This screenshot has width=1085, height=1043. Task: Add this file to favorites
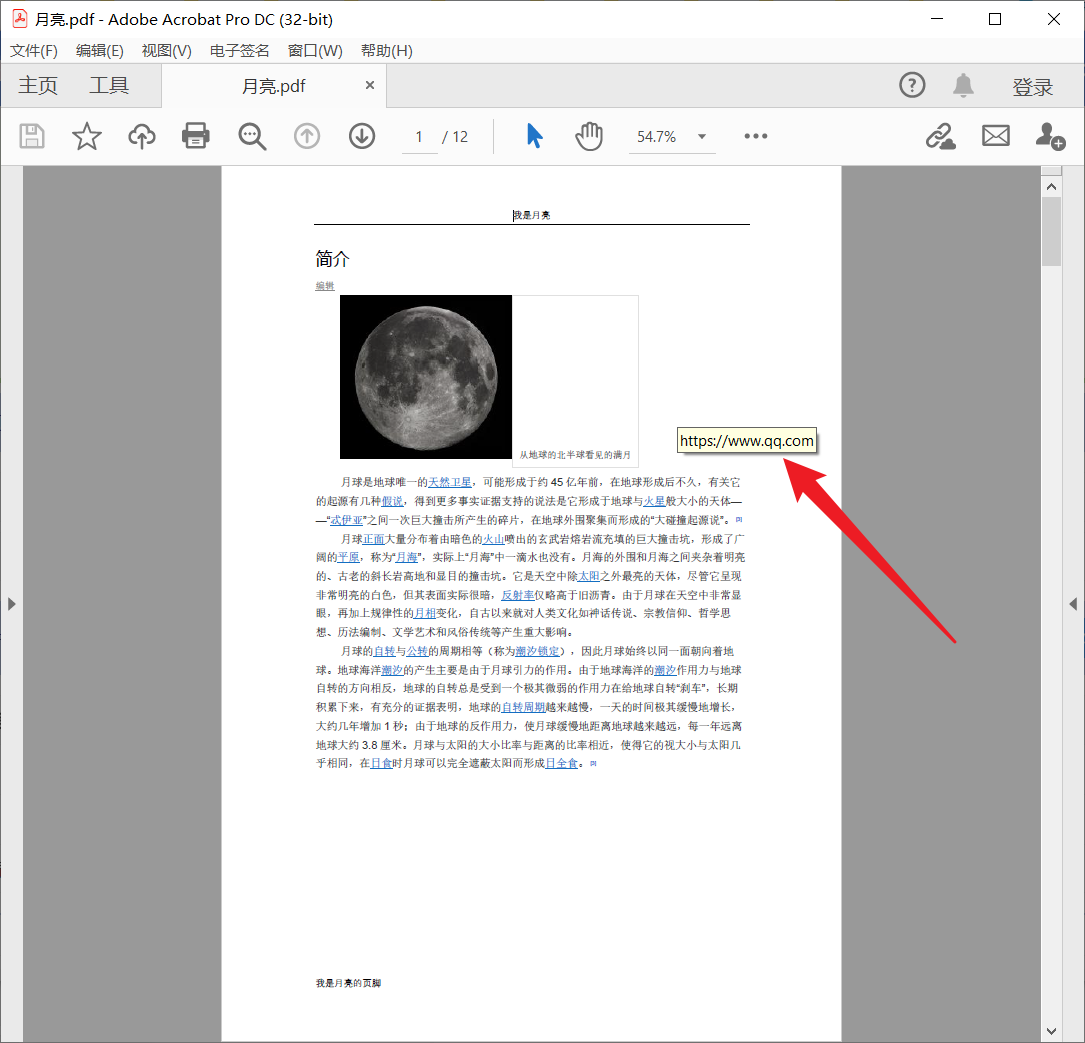pyautogui.click(x=86, y=136)
